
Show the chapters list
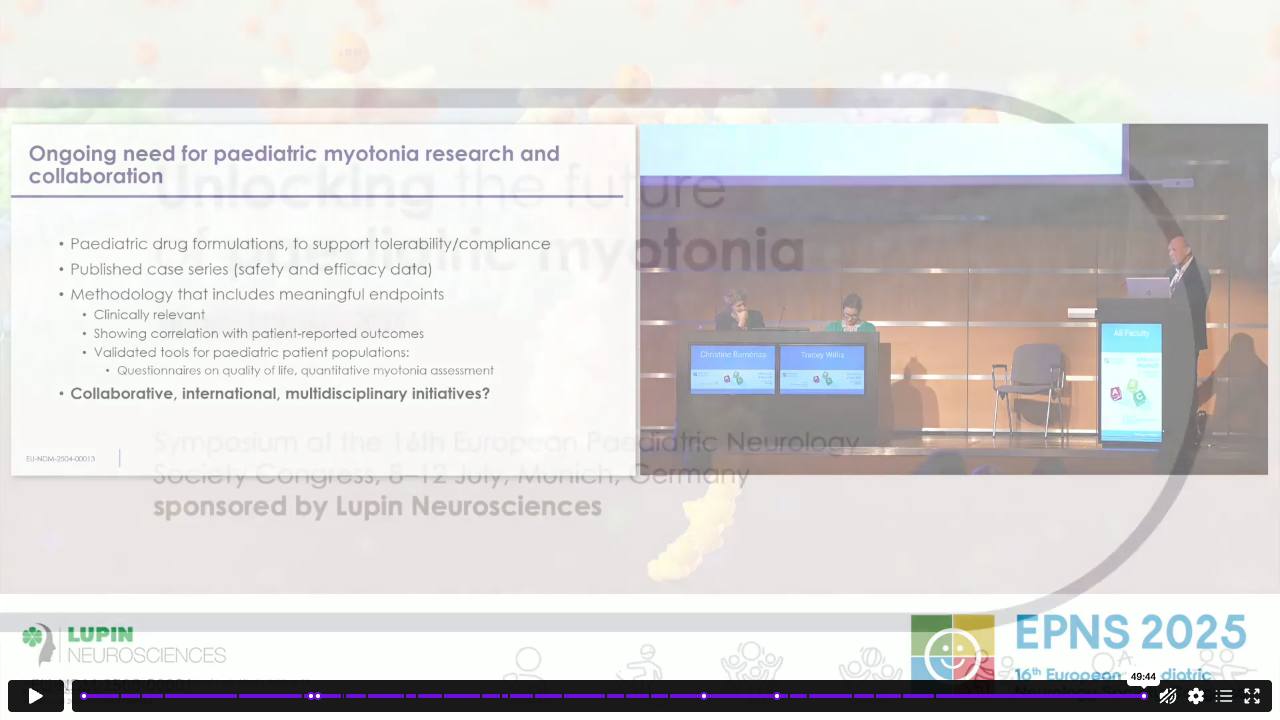pyautogui.click(x=1224, y=696)
